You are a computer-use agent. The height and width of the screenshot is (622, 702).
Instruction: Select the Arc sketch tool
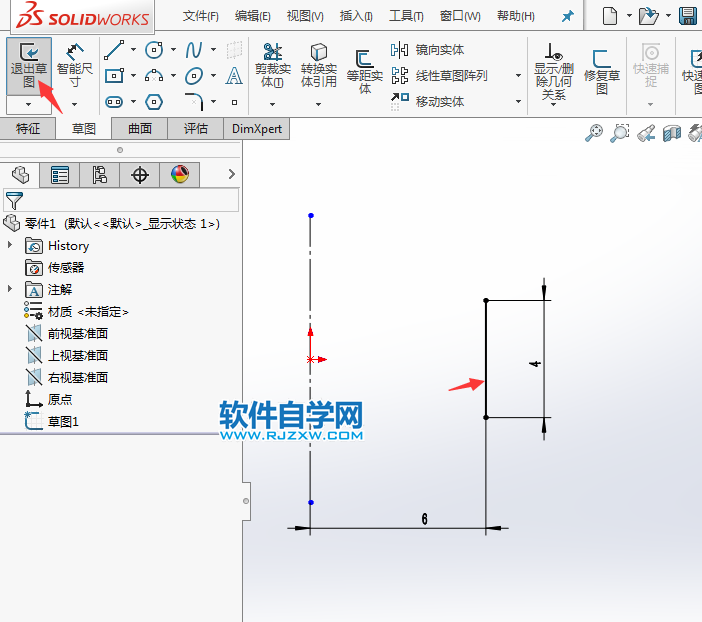pos(154,76)
